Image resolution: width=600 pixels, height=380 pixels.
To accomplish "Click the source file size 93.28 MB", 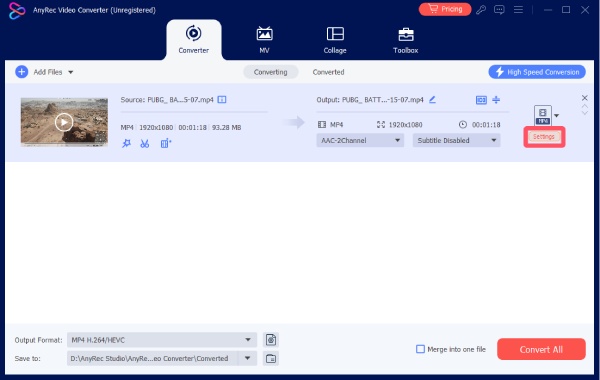I will [227, 127].
